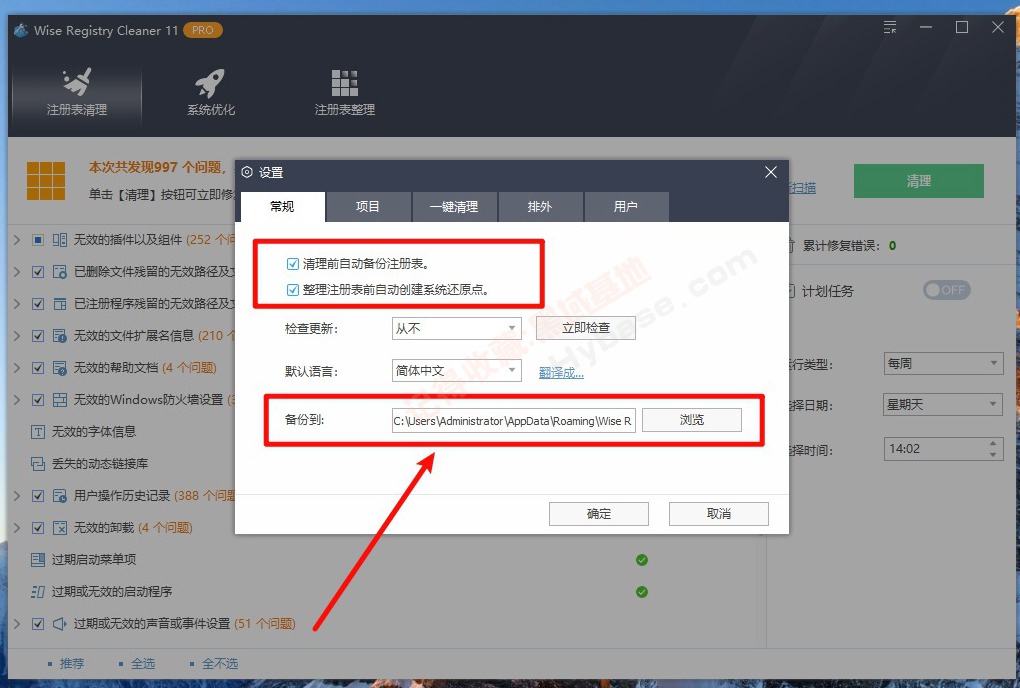
Task: Click the Wise Registry Cleaner logo icon
Action: pos(19,30)
